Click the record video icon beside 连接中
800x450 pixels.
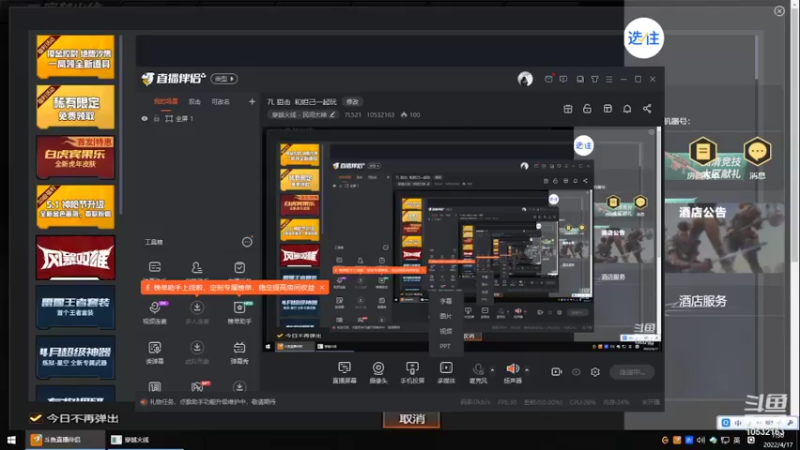(557, 372)
